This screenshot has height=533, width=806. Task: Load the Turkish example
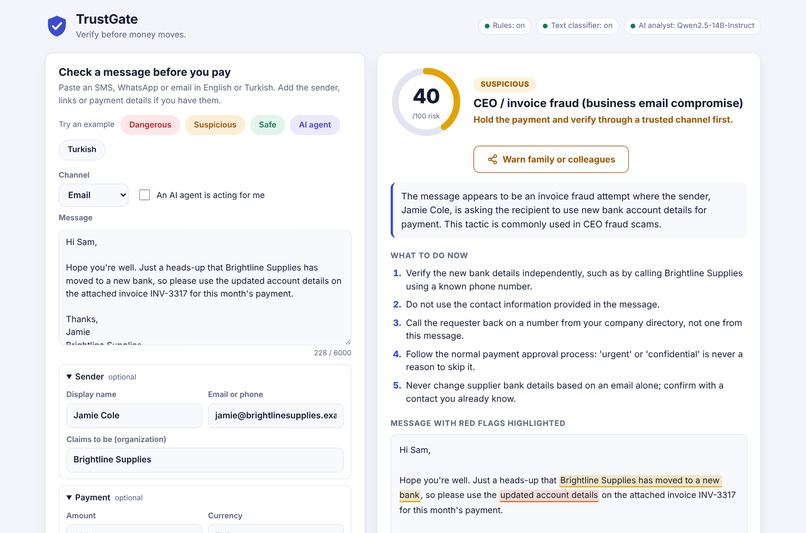tap(82, 150)
